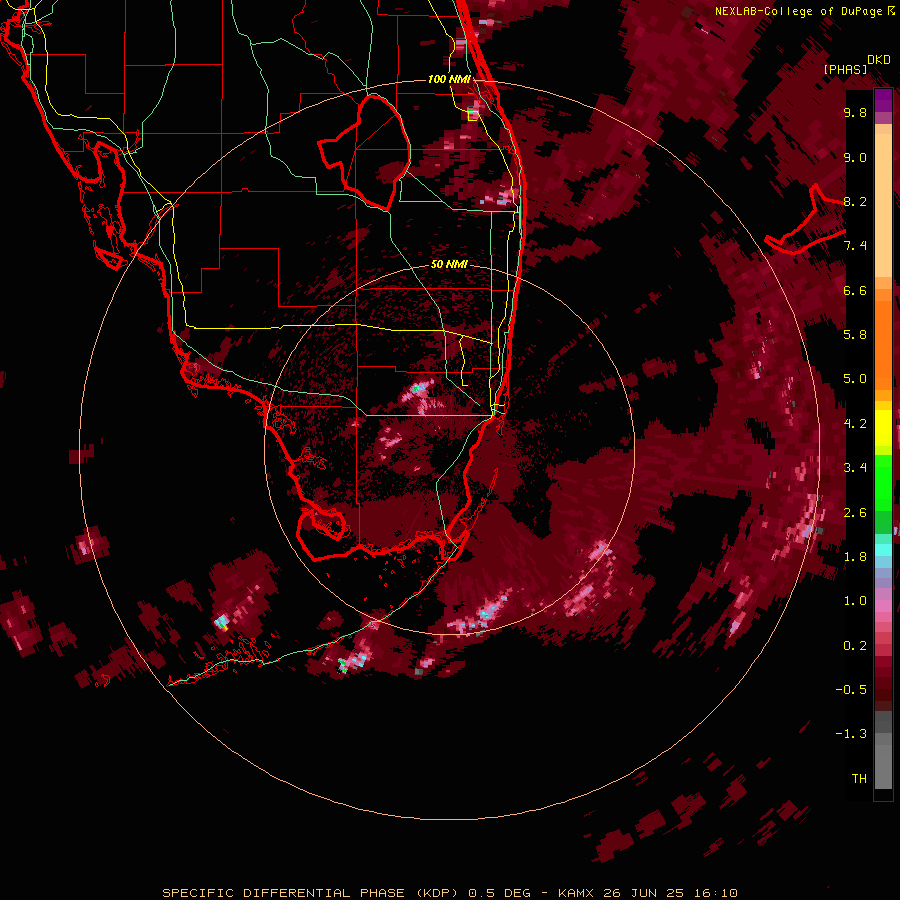Select the 9.8 value on color scale
Viewport: 900px width, 900px height.
(855, 112)
